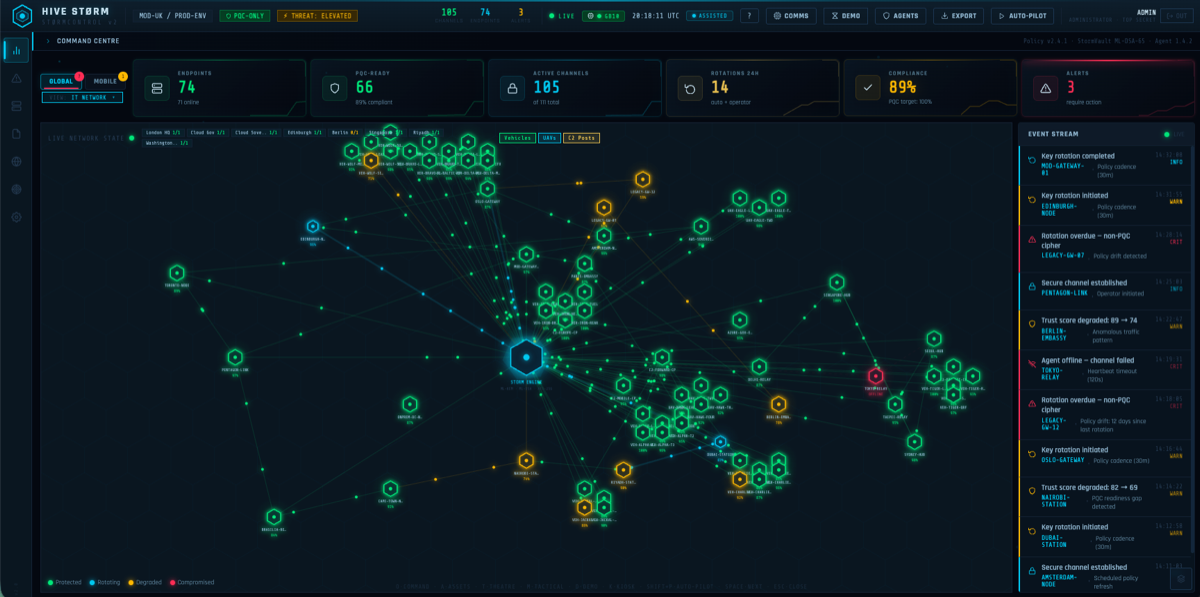Click the Active Channels lock icon
The height and width of the screenshot is (597, 1200).
(513, 89)
